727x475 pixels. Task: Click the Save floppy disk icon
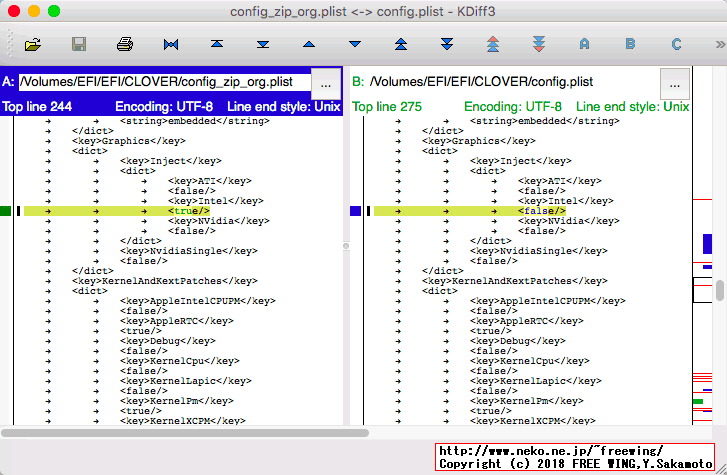79,45
